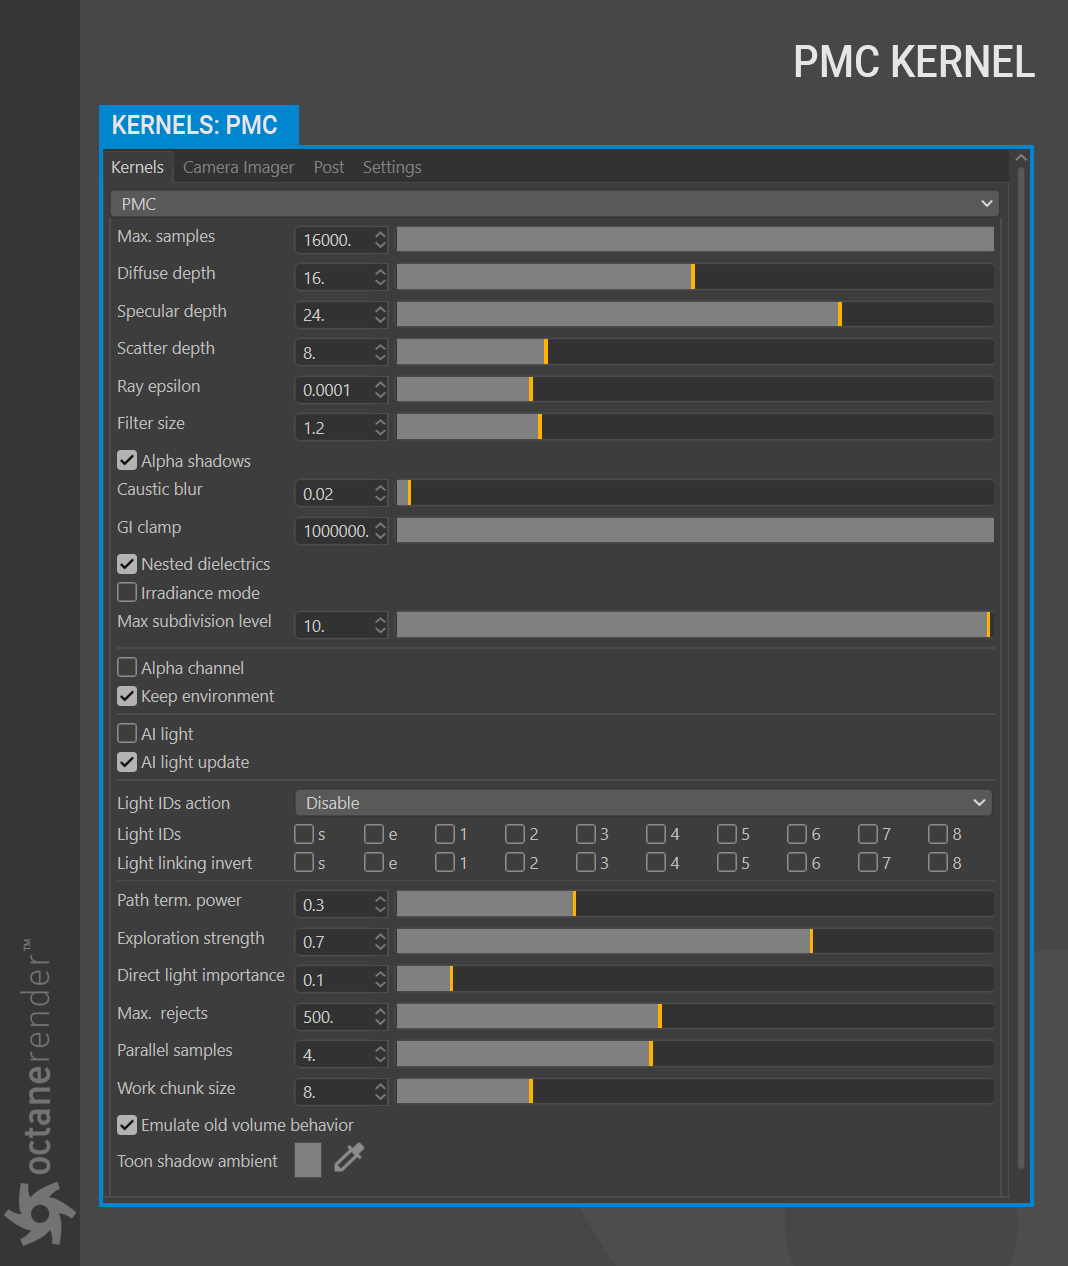This screenshot has height=1266, width=1068.
Task: Check Light IDs box e
Action: pyautogui.click(x=374, y=834)
